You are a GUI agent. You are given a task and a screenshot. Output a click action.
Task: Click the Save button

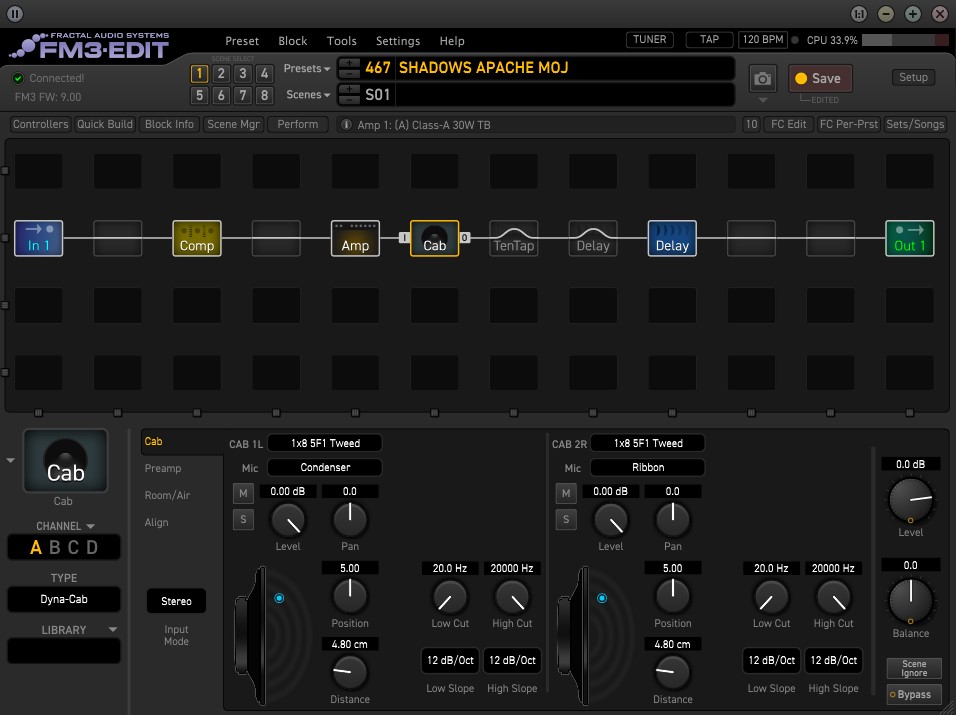[819, 78]
